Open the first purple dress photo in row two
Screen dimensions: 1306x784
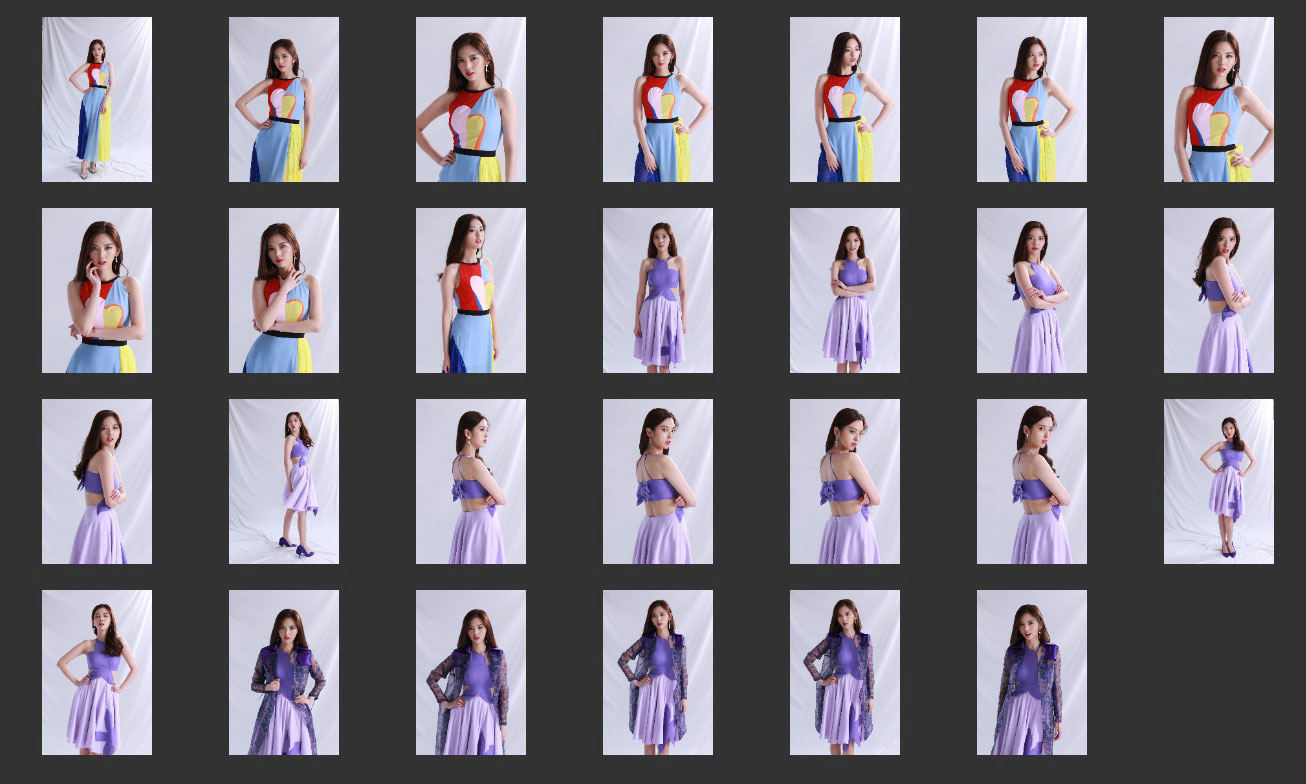[657, 290]
